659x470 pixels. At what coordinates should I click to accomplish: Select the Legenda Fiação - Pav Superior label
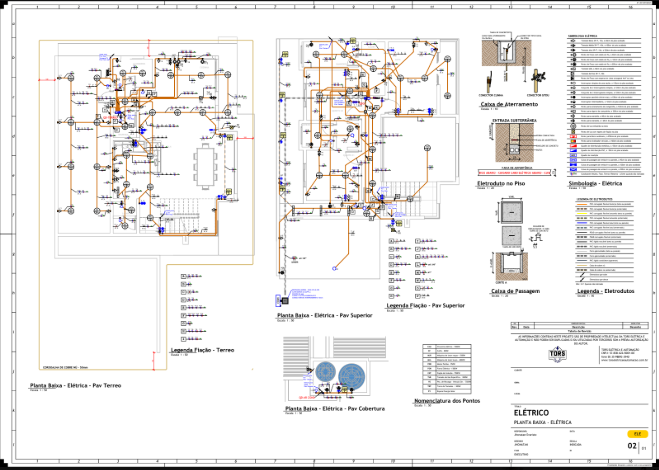[425, 306]
